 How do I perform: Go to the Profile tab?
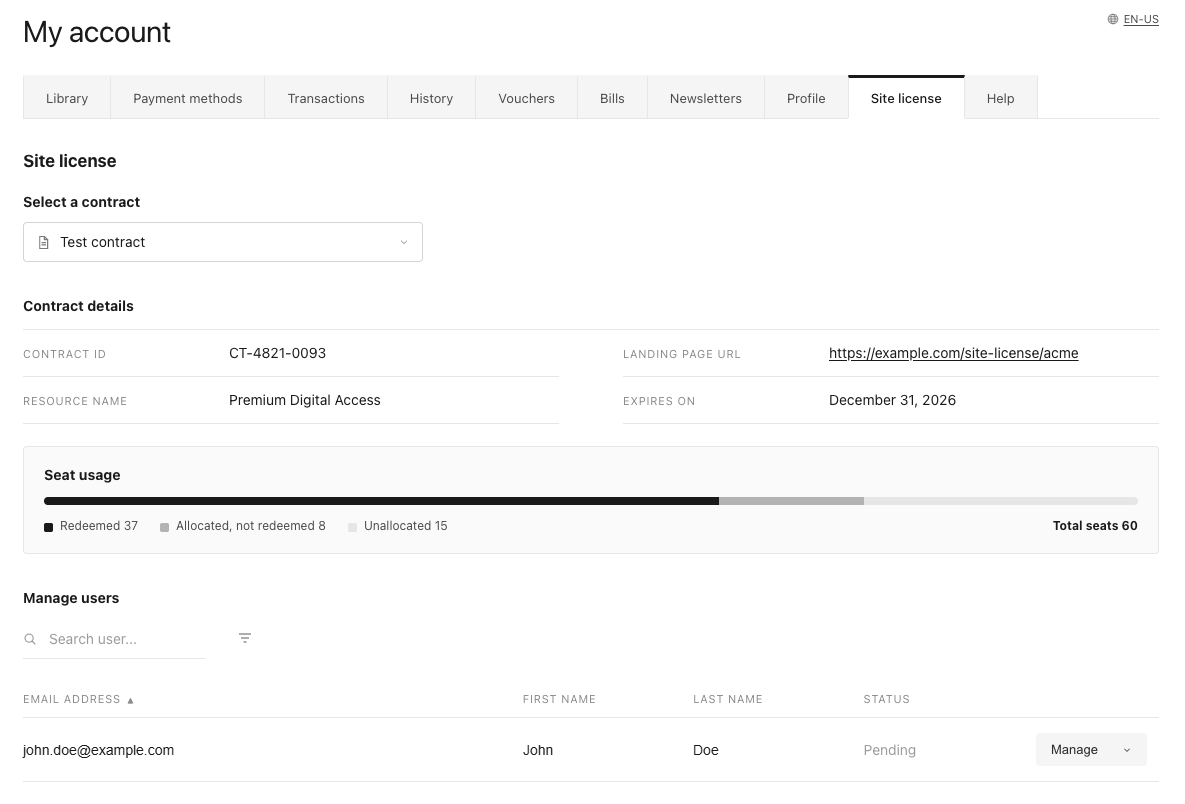[x=806, y=98]
